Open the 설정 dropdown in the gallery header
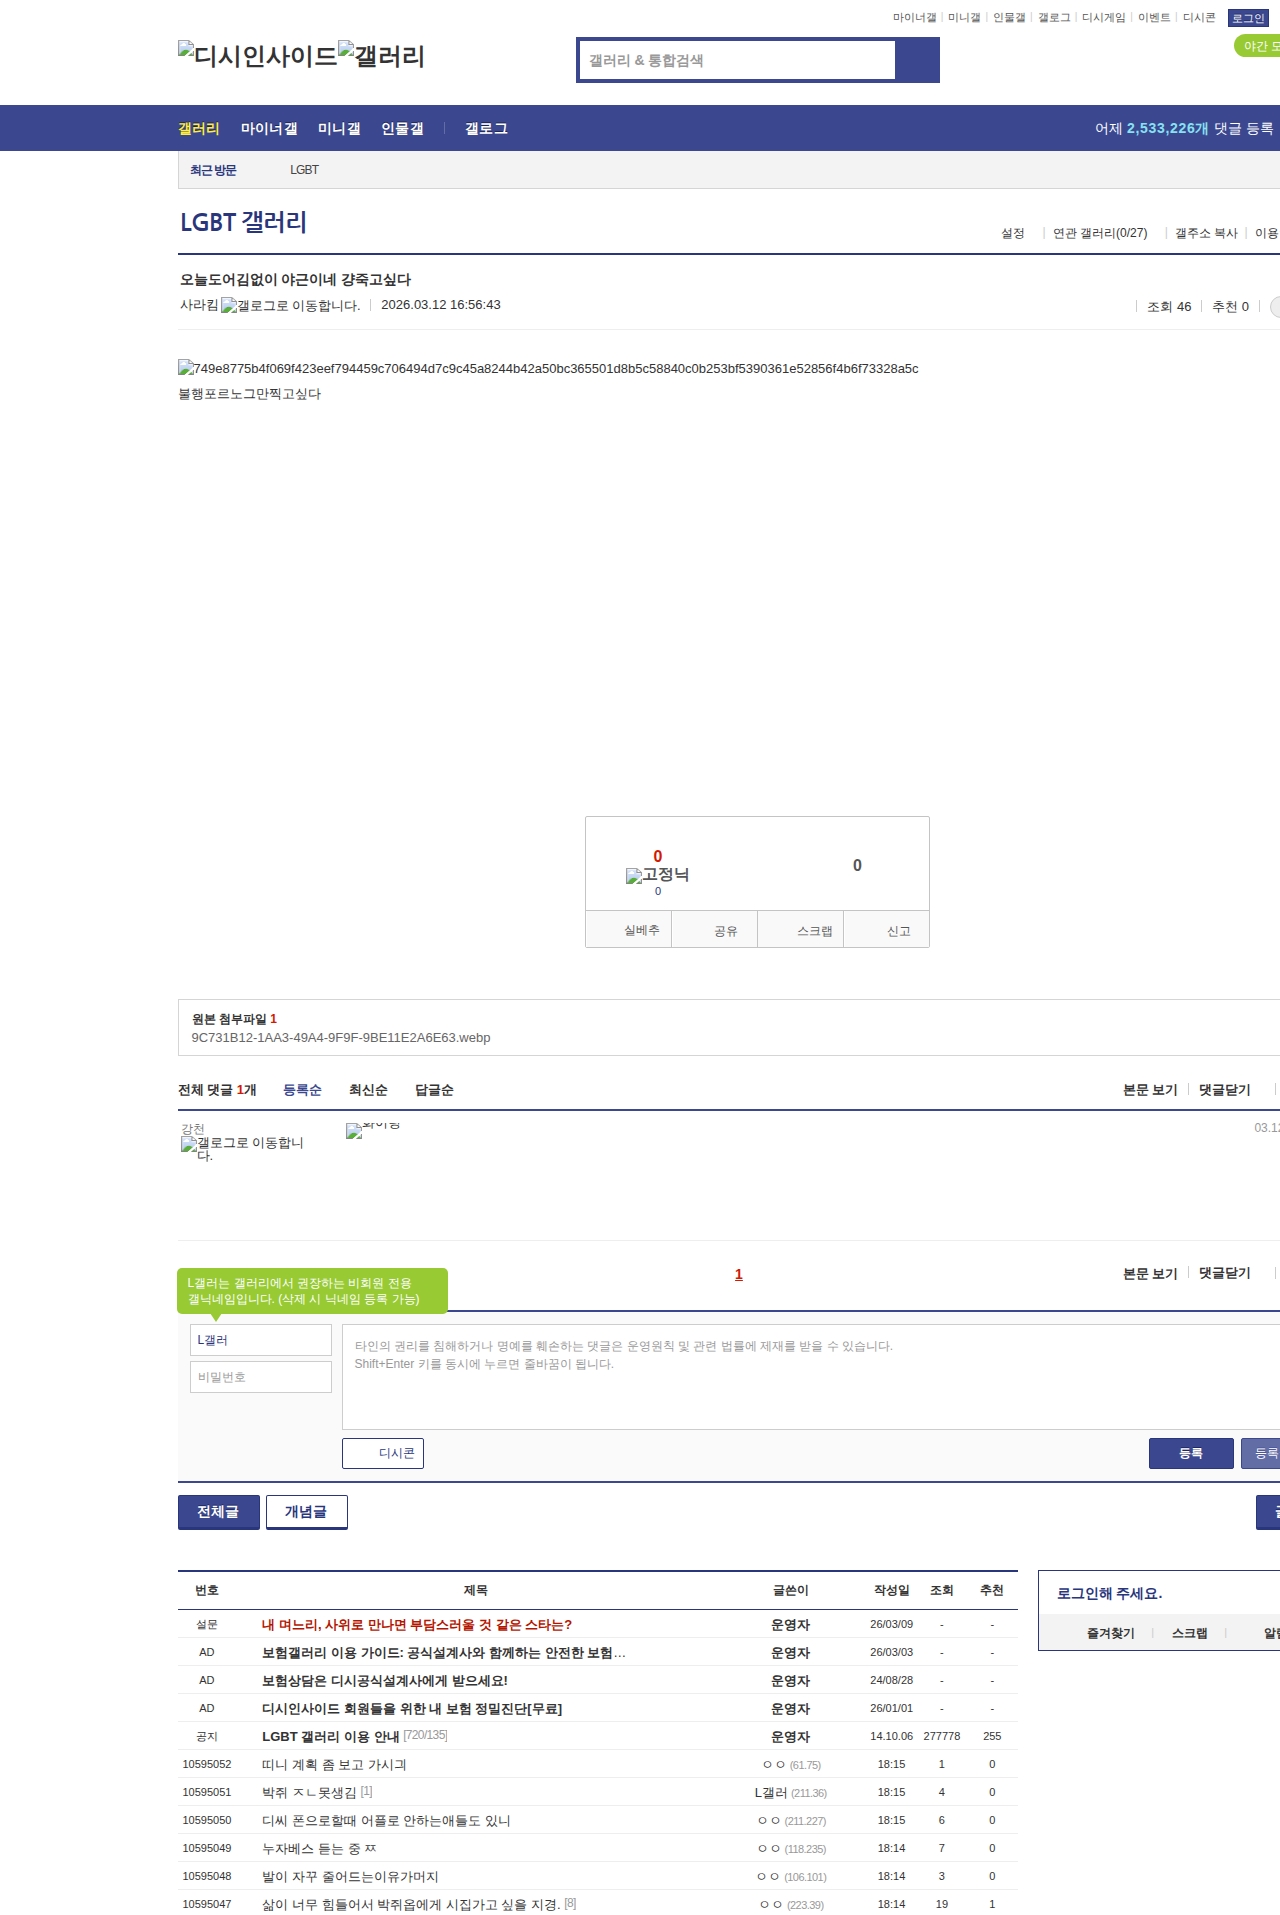This screenshot has height=1915, width=1280. click(1012, 233)
